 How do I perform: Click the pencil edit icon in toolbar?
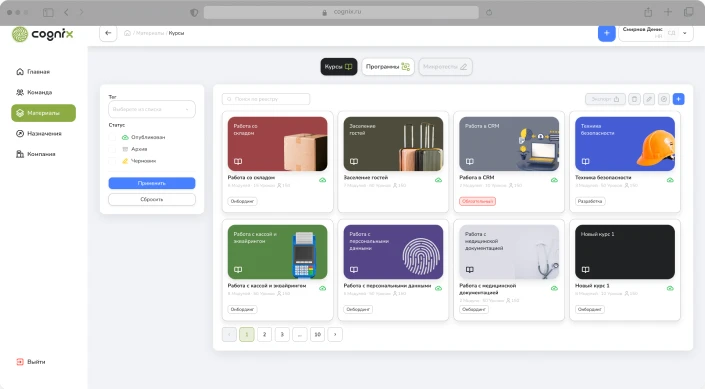649,99
